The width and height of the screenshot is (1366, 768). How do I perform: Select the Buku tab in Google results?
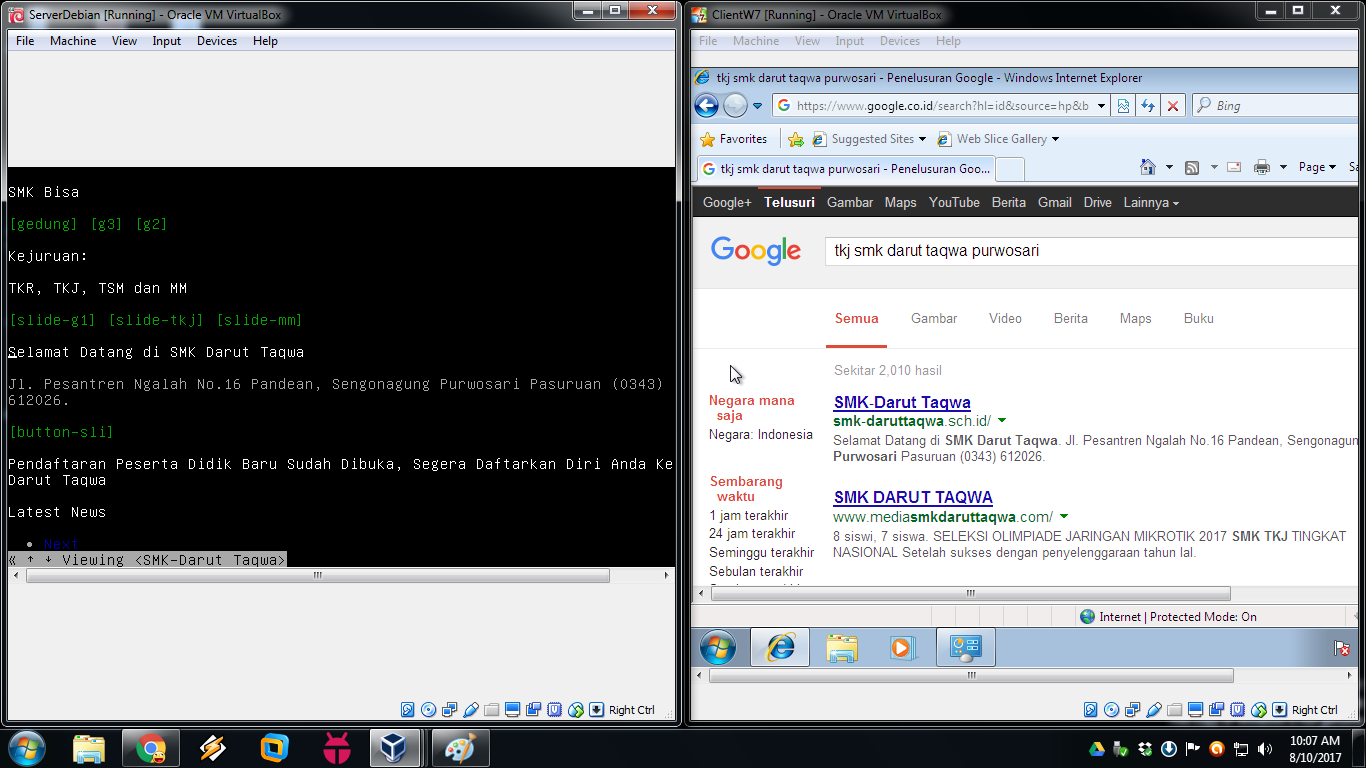(x=1198, y=318)
